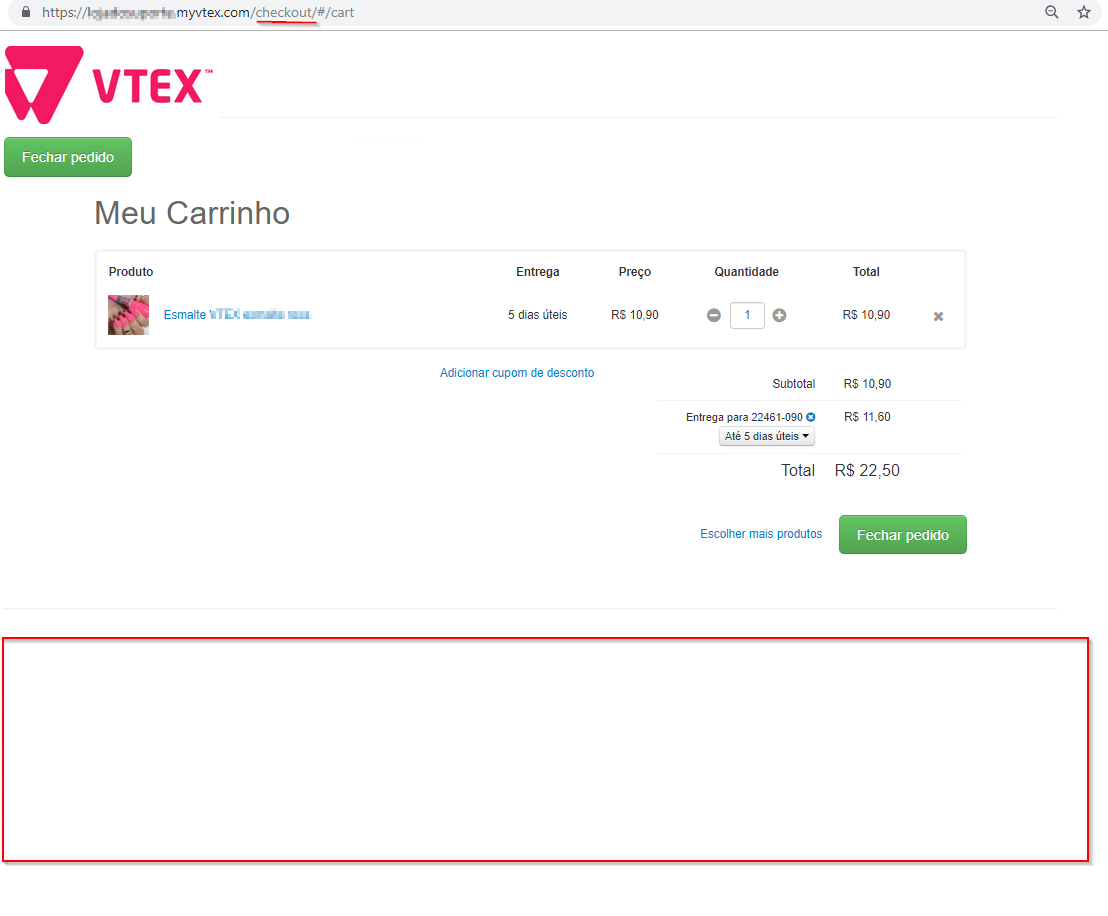The image size is (1108, 916).
Task: Click the pink nail polish product thumbnail
Action: tap(128, 314)
